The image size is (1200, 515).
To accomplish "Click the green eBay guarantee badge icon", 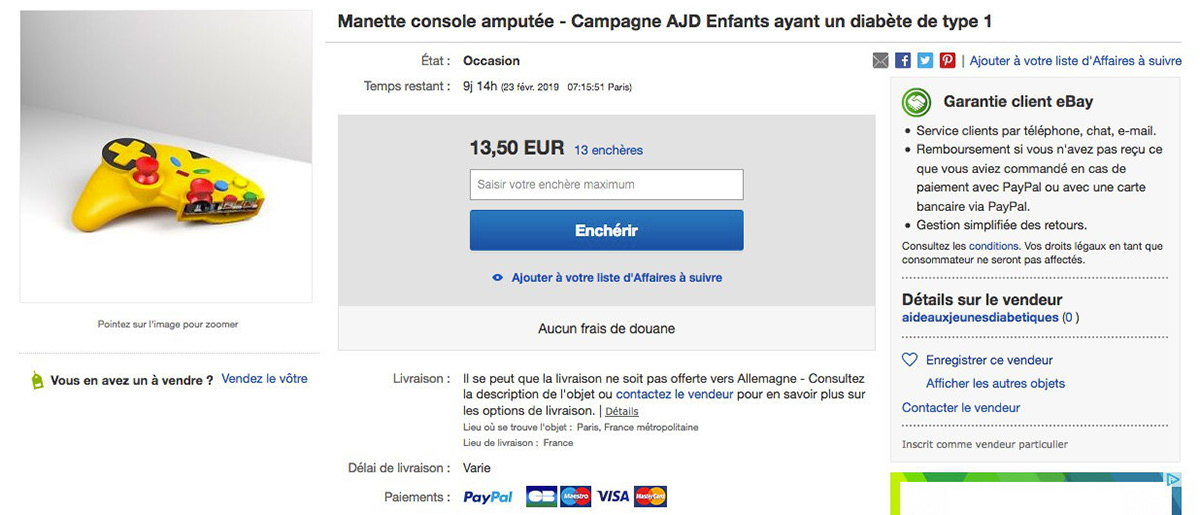I will (x=916, y=102).
